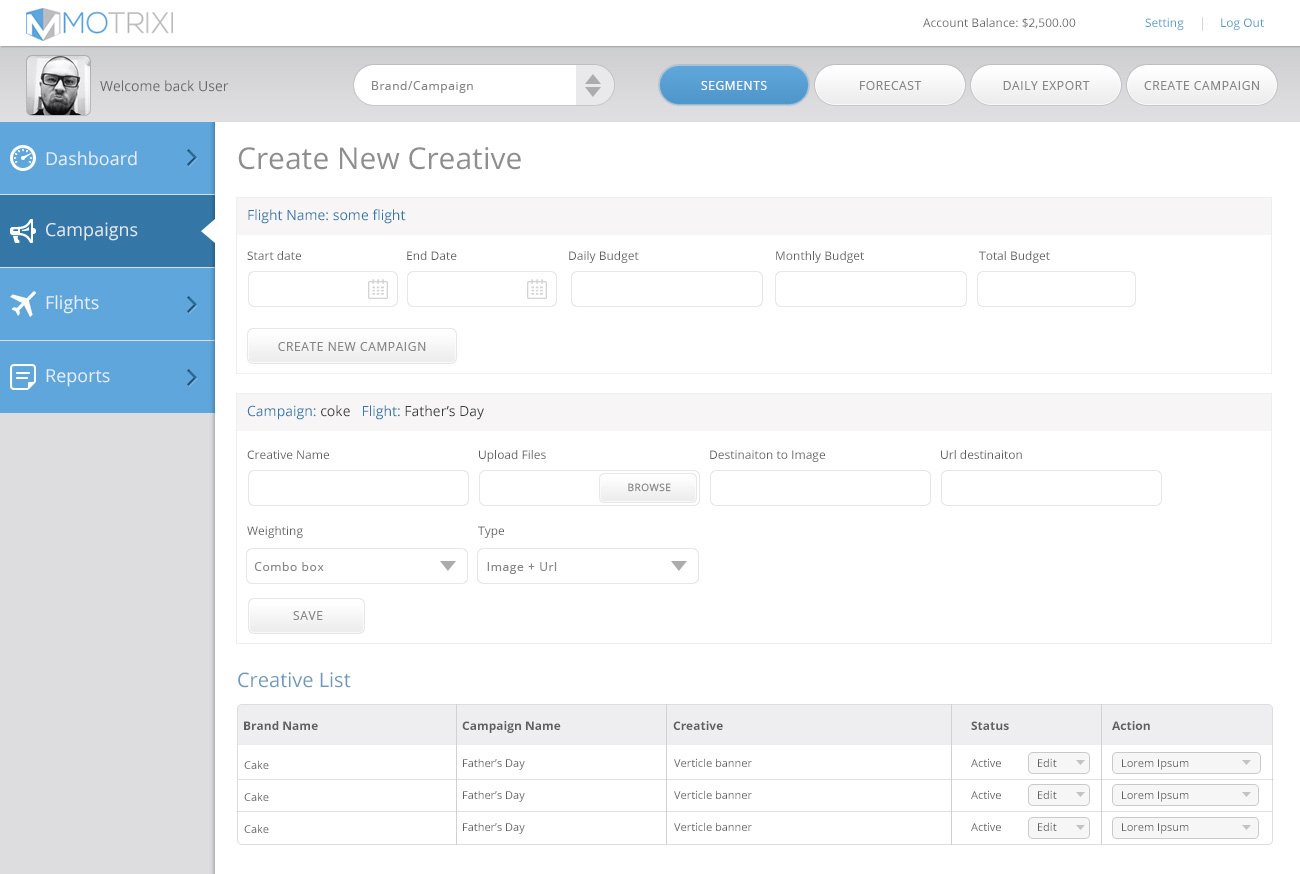Open the Brand/Campaign selector
Screen dimensions: 1300x874
tap(484, 86)
